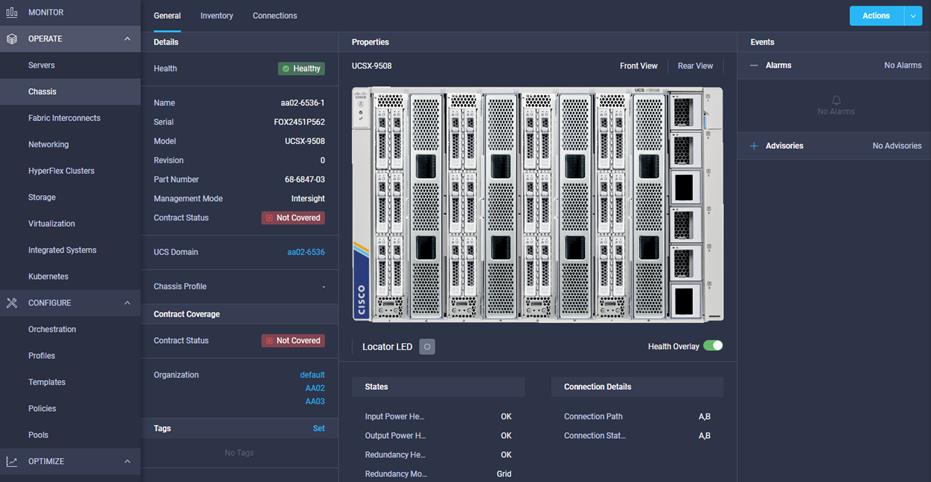
Task: Click the Healthy status badge
Action: [301, 69]
